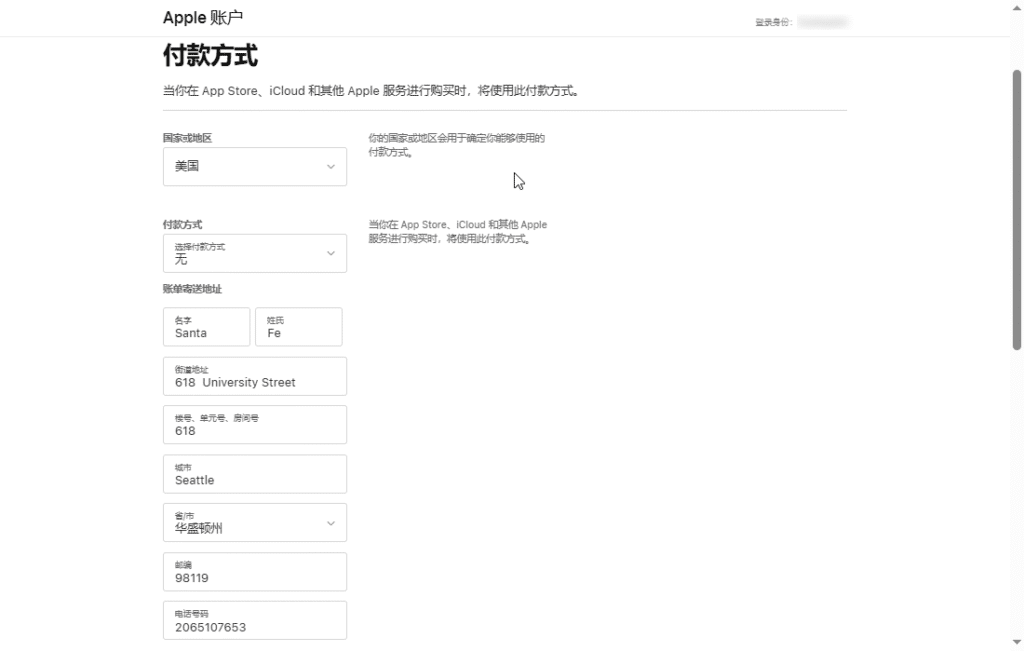Viewport: 1024px width, 651px height.
Task: Select the 邮编 field showing 98119
Action: tap(254, 572)
